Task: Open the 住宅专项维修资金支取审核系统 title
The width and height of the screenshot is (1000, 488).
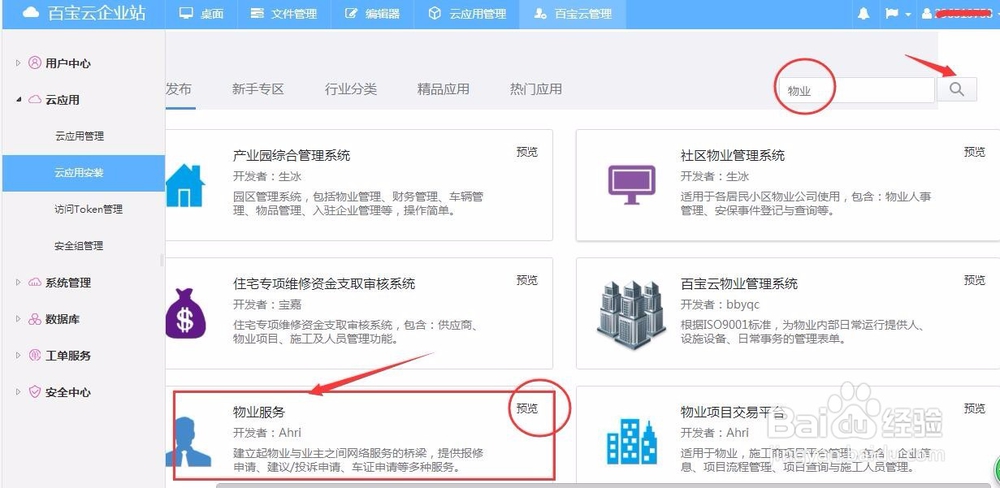Action: coord(324,283)
